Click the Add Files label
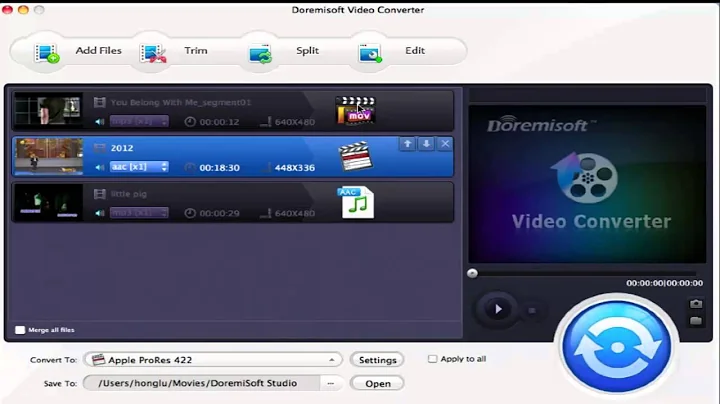 98,50
